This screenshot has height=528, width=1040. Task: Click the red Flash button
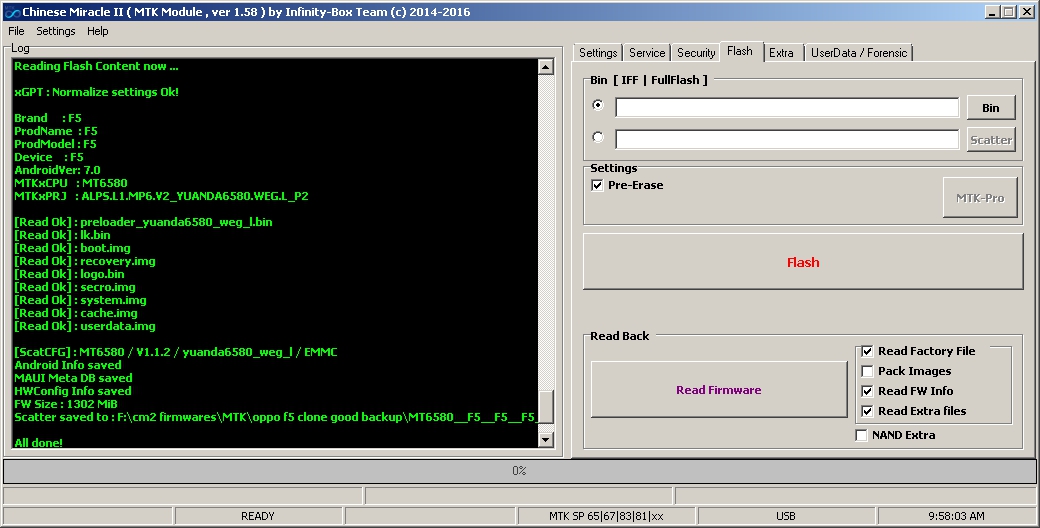pyautogui.click(x=803, y=262)
